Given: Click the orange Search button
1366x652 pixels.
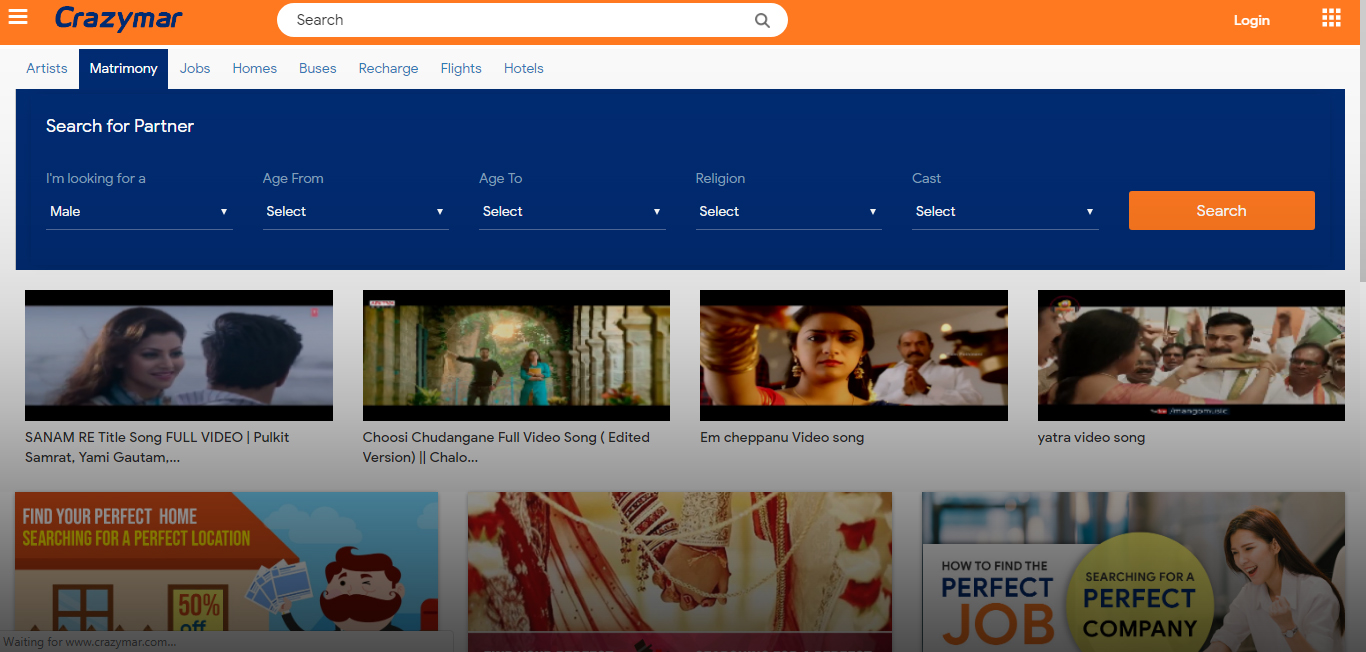Looking at the screenshot, I should [1221, 211].
